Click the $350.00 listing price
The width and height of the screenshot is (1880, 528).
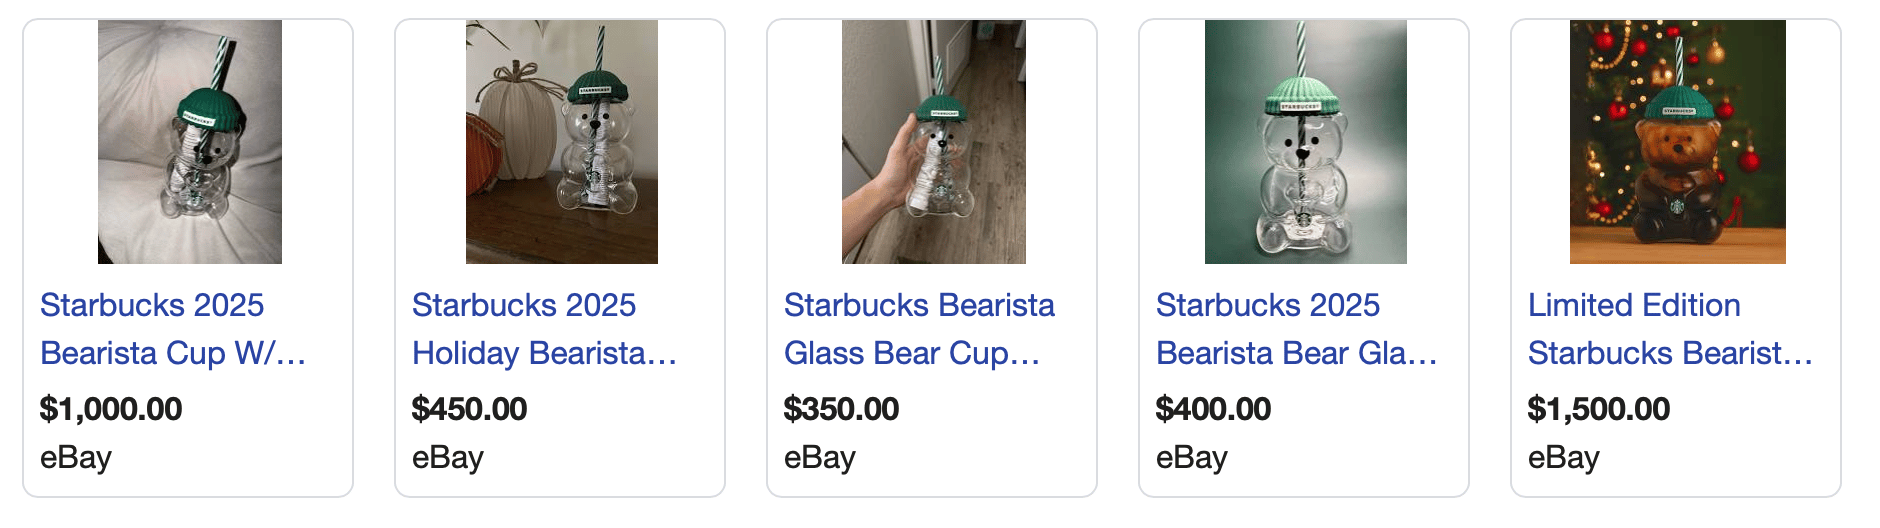click(841, 409)
